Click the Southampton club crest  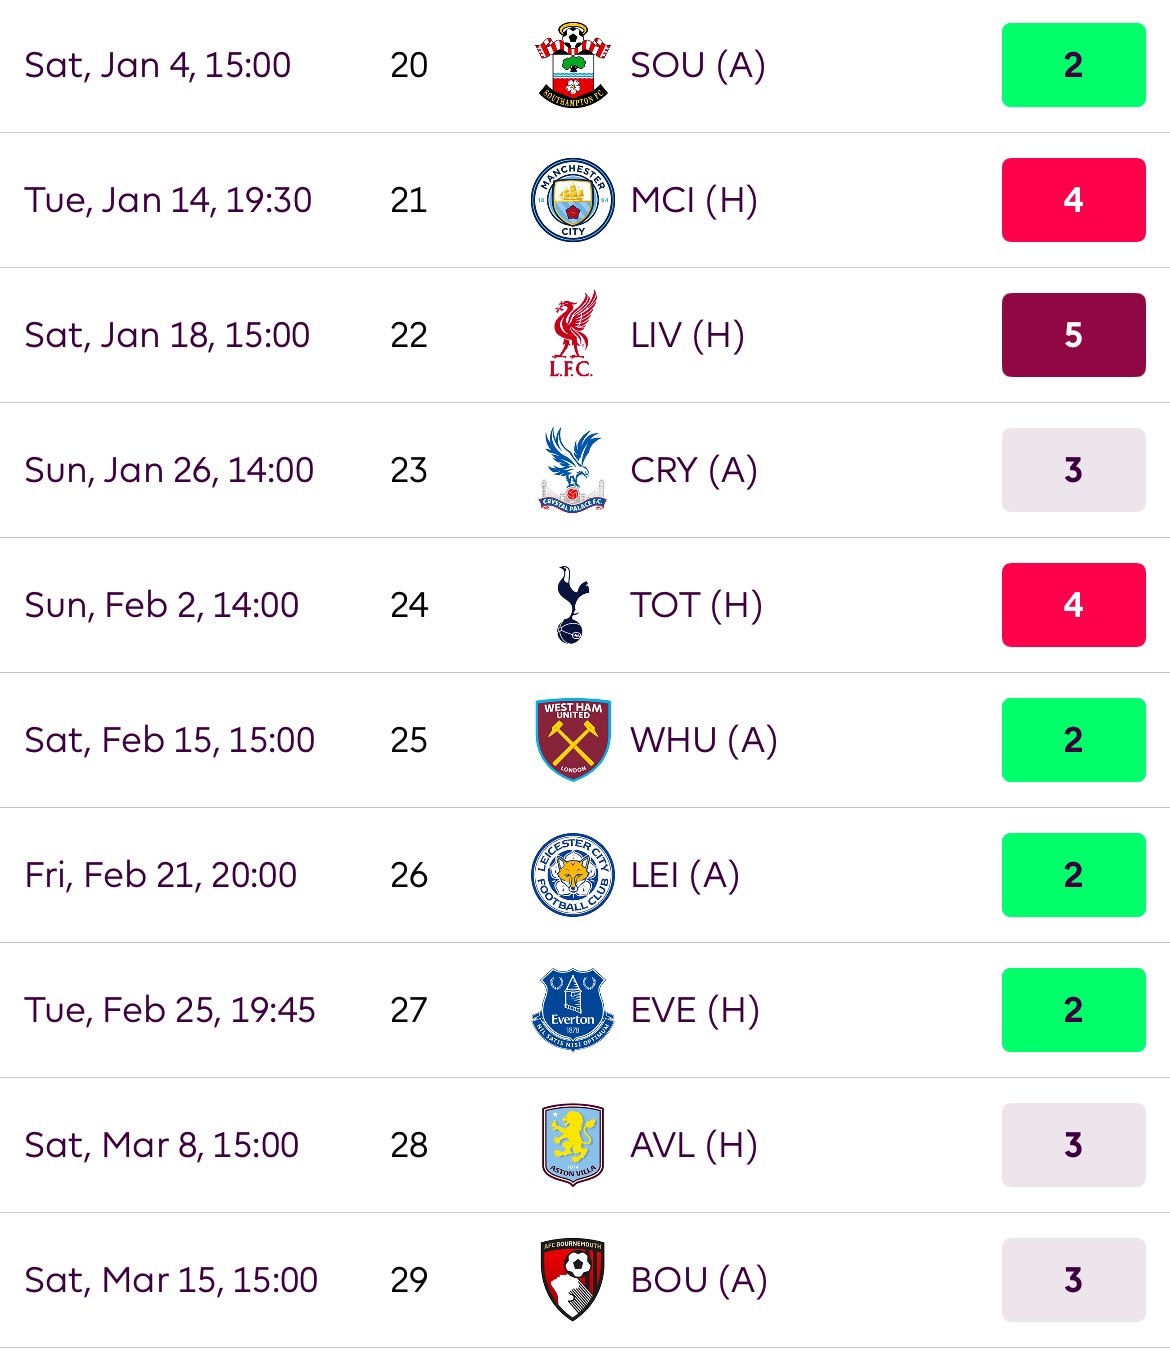[572, 65]
